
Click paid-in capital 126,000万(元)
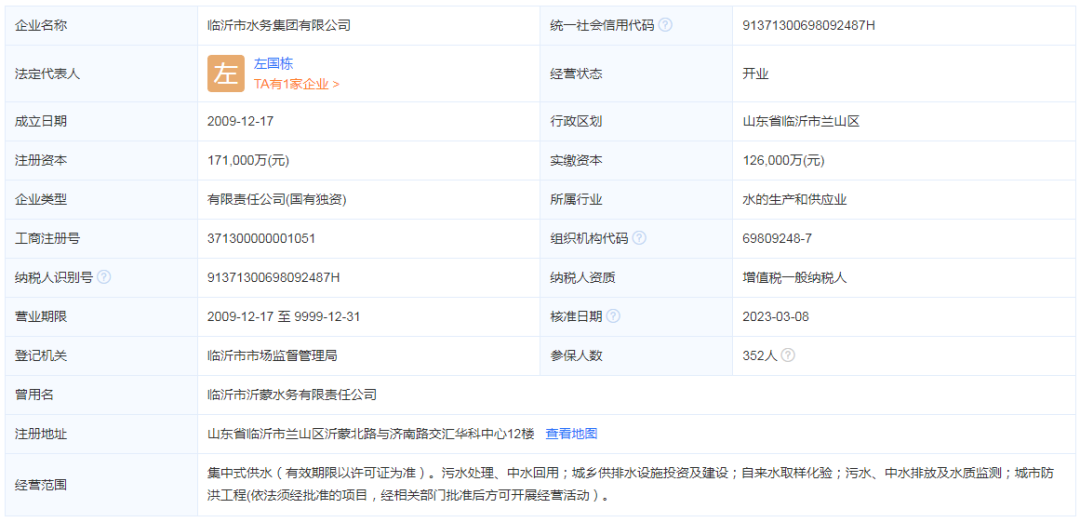783,160
